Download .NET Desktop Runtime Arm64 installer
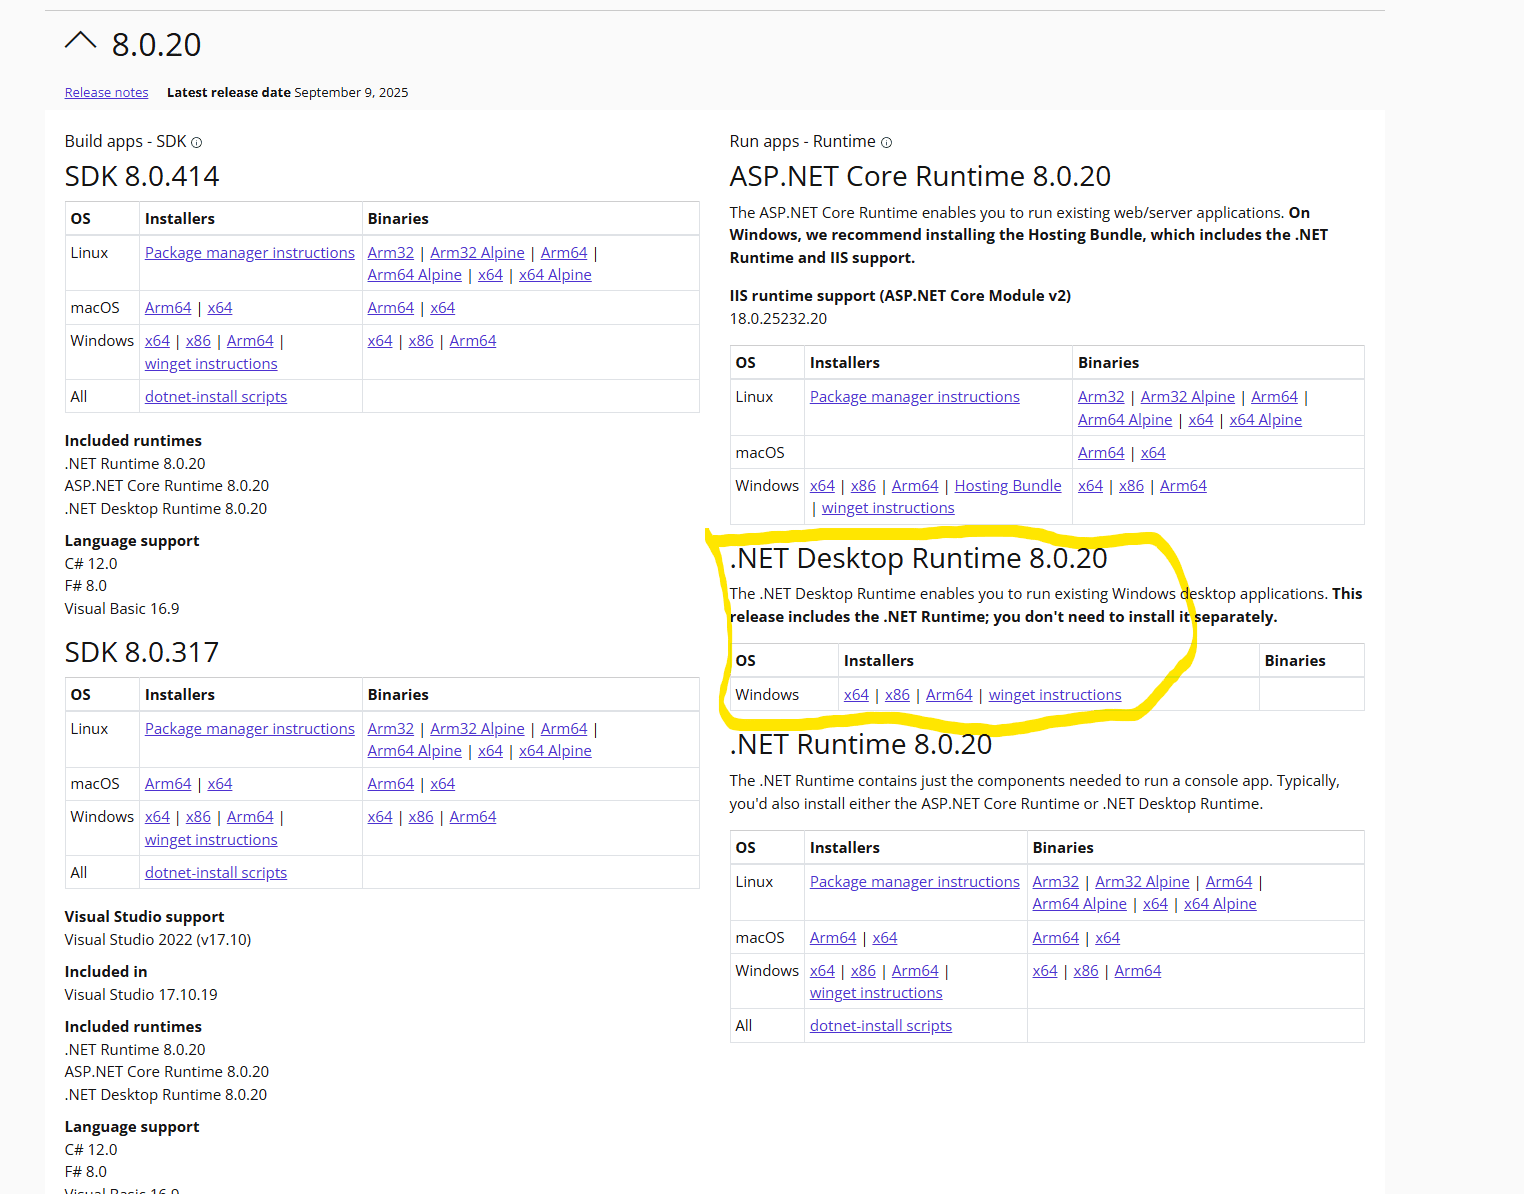This screenshot has height=1194, width=1524. click(x=949, y=695)
